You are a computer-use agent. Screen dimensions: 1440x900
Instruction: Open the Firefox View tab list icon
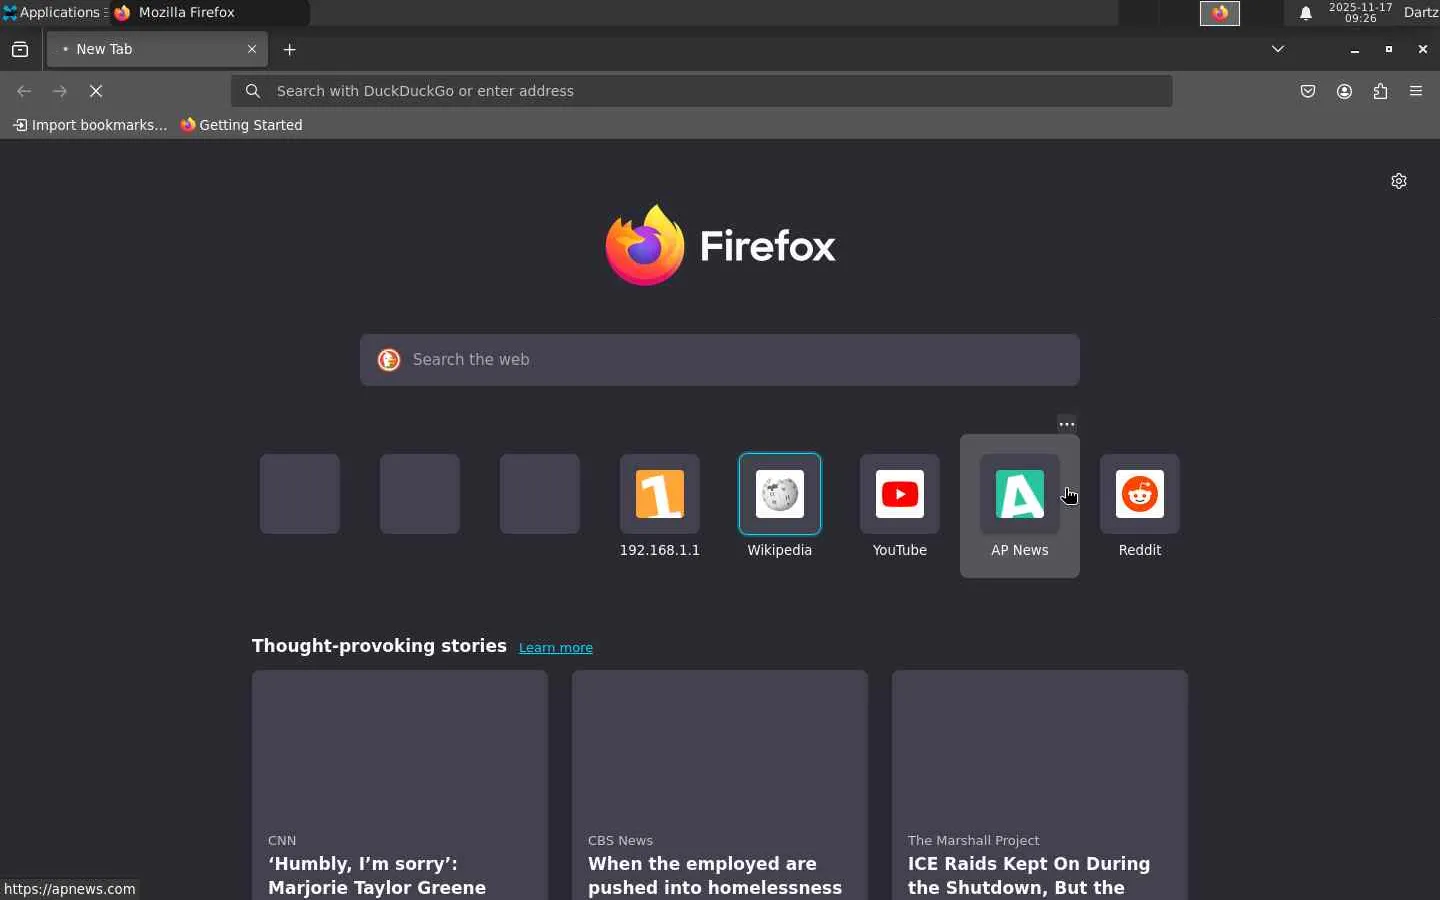[20, 49]
